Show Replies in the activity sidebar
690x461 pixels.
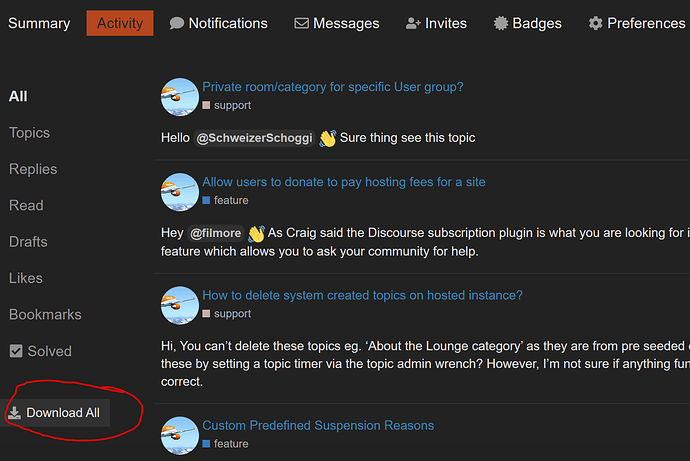pos(33,169)
